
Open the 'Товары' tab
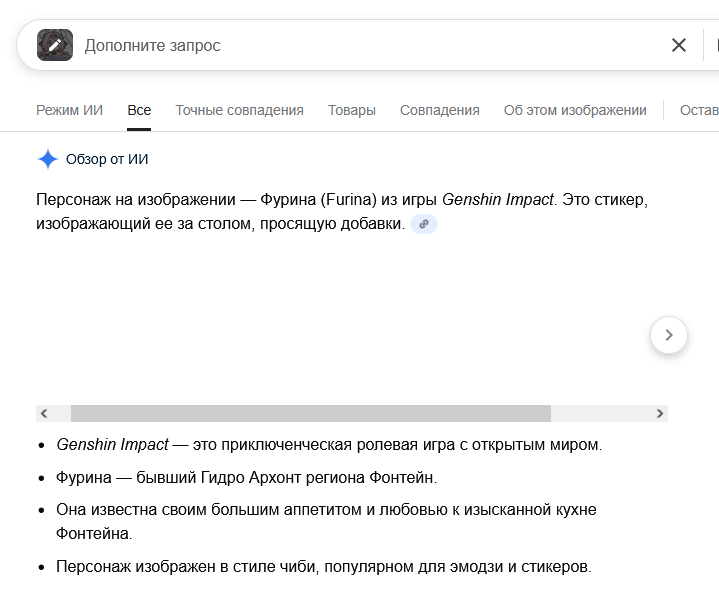click(352, 110)
